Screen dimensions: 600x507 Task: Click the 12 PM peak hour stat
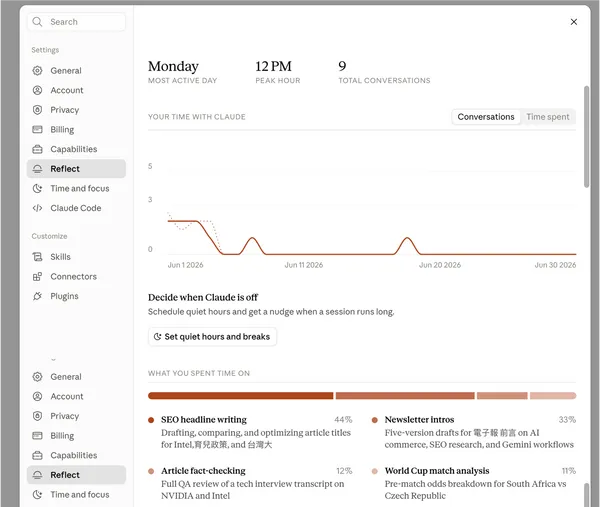[278, 72]
